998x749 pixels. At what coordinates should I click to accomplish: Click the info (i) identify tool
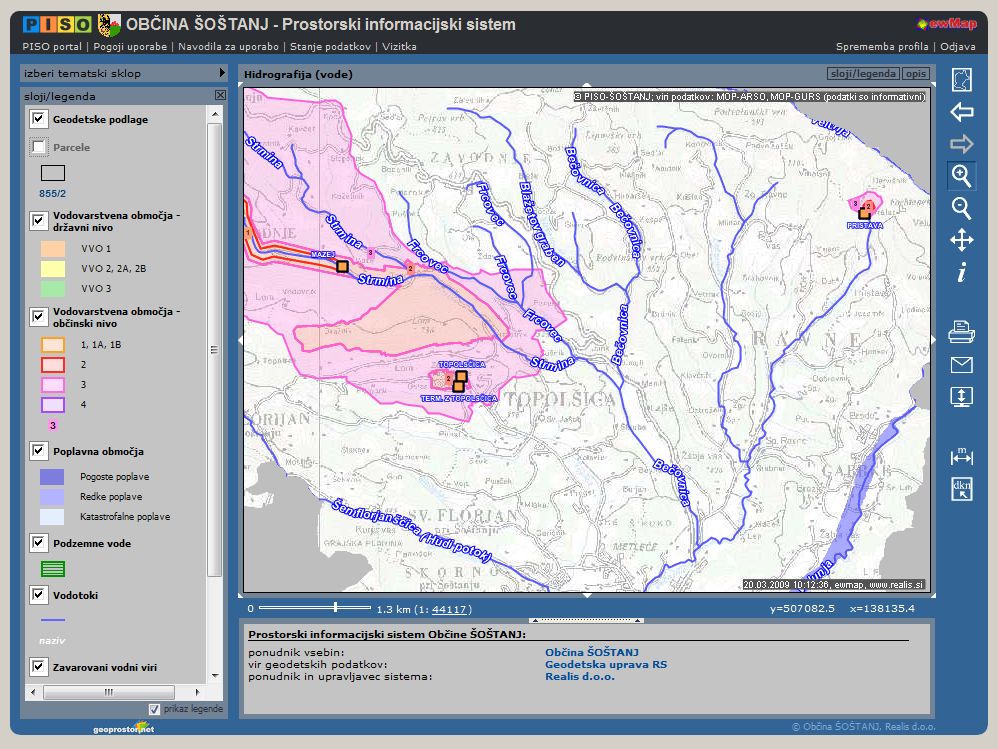pyautogui.click(x=961, y=272)
